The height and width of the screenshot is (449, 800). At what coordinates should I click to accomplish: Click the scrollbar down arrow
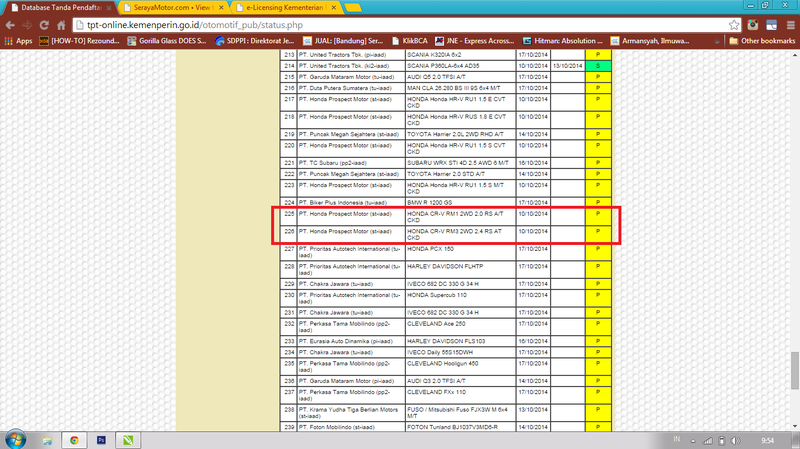pos(795,426)
